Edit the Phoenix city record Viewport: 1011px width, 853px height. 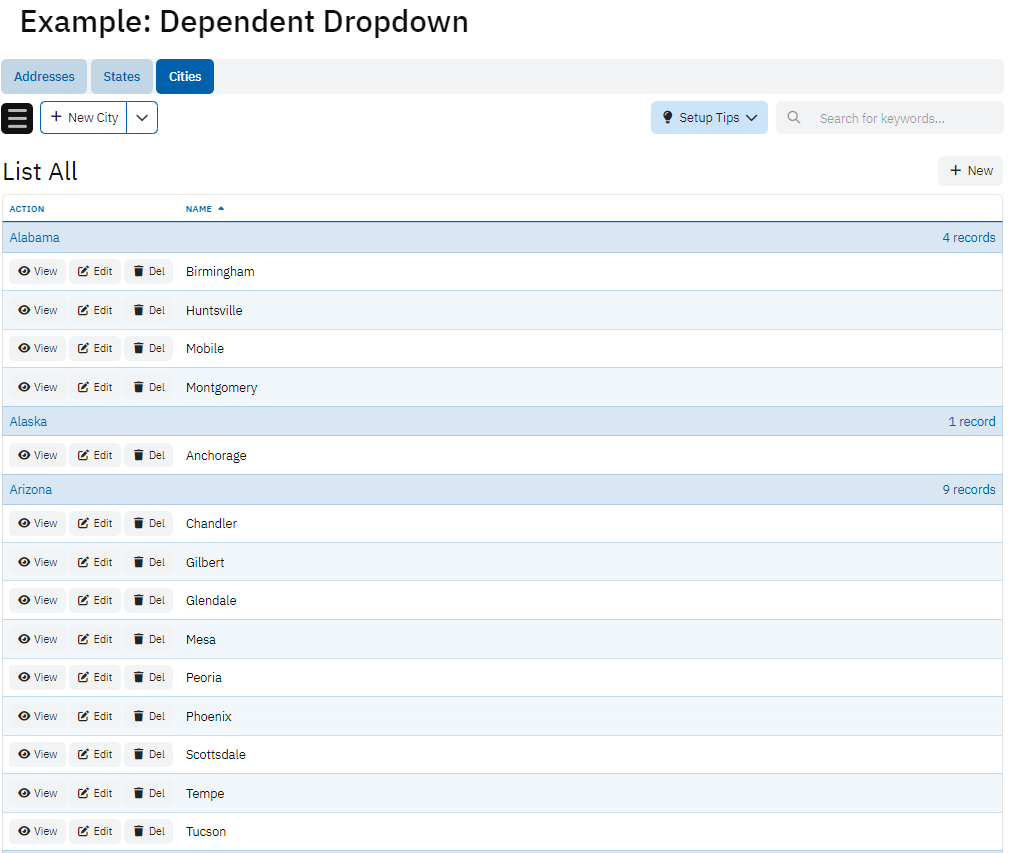coord(95,717)
